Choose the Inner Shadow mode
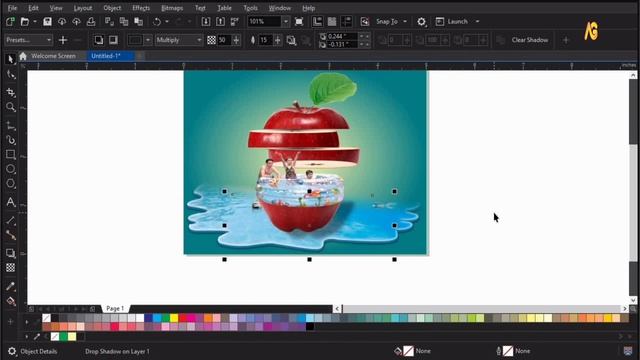Image resolution: width=640 pixels, height=360 pixels. [113, 40]
